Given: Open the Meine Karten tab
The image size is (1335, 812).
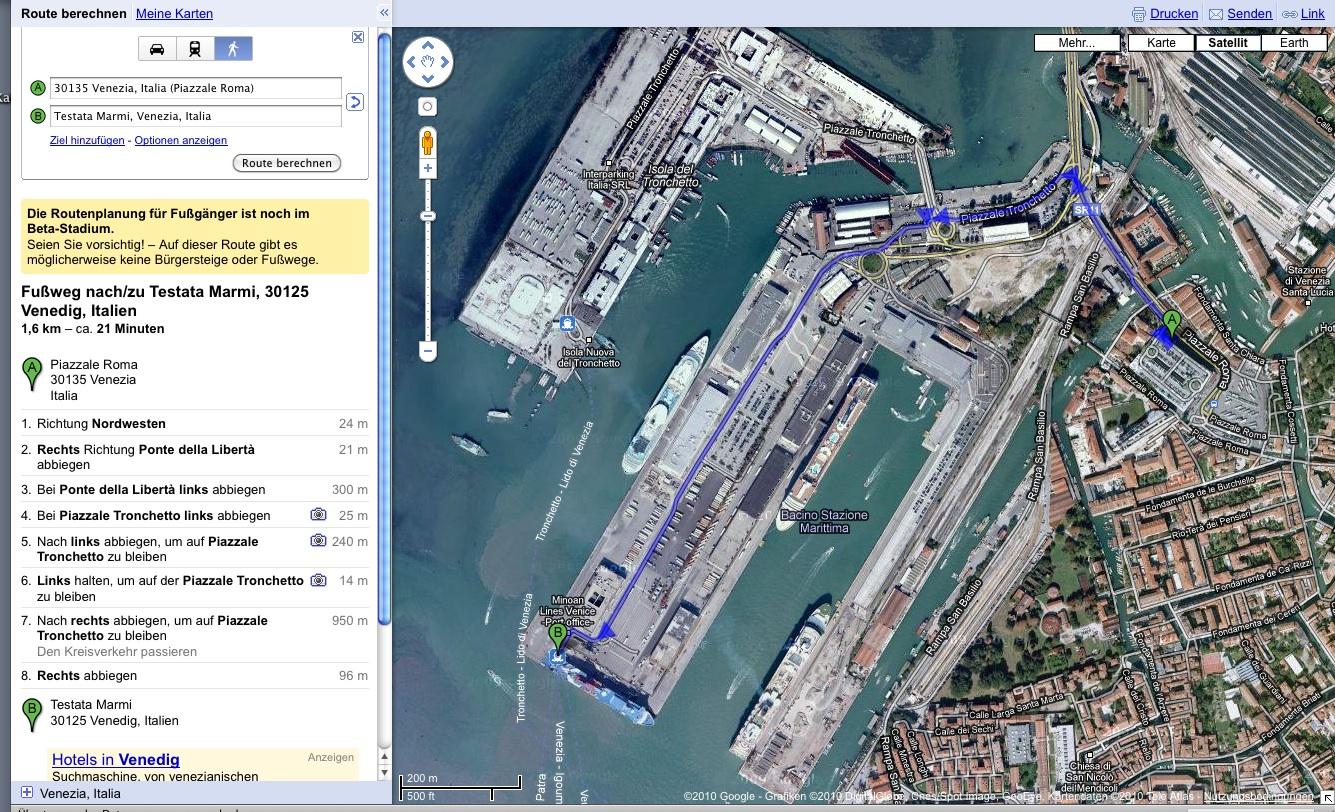Looking at the screenshot, I should pos(174,14).
